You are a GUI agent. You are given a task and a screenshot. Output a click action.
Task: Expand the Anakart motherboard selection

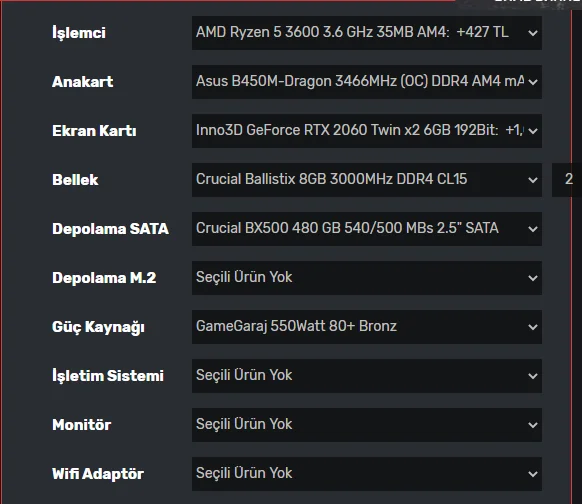pyautogui.click(x=367, y=82)
